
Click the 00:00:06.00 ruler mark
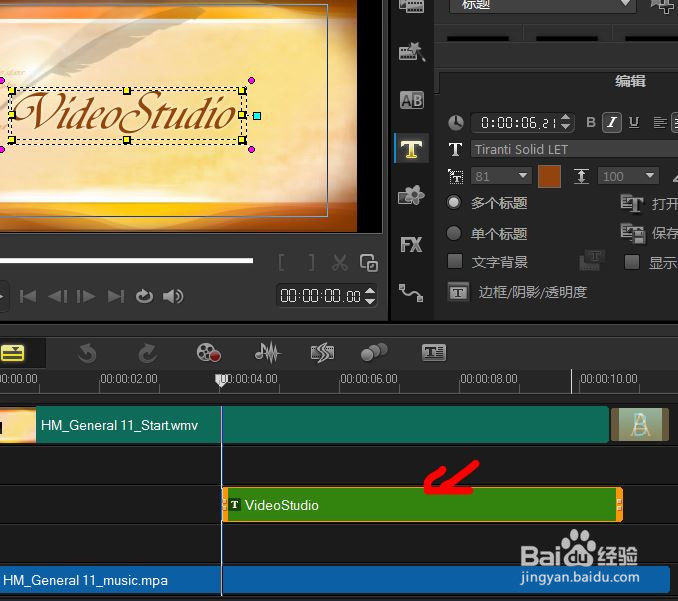coord(368,379)
